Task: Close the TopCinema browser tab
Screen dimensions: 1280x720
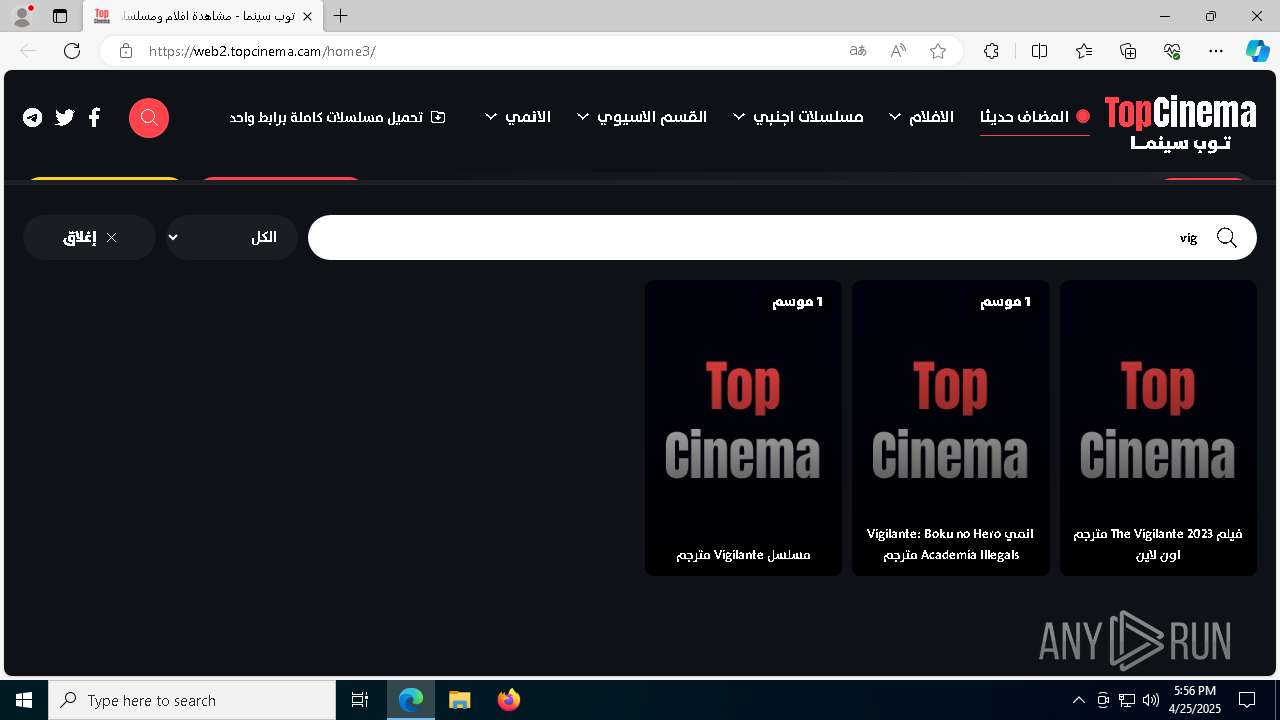Action: tap(308, 16)
